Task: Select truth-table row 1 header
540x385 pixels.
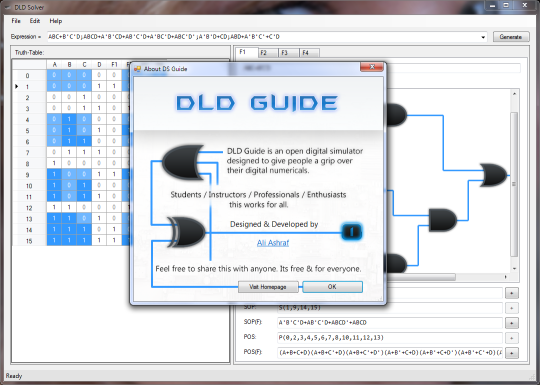Action: (29, 87)
